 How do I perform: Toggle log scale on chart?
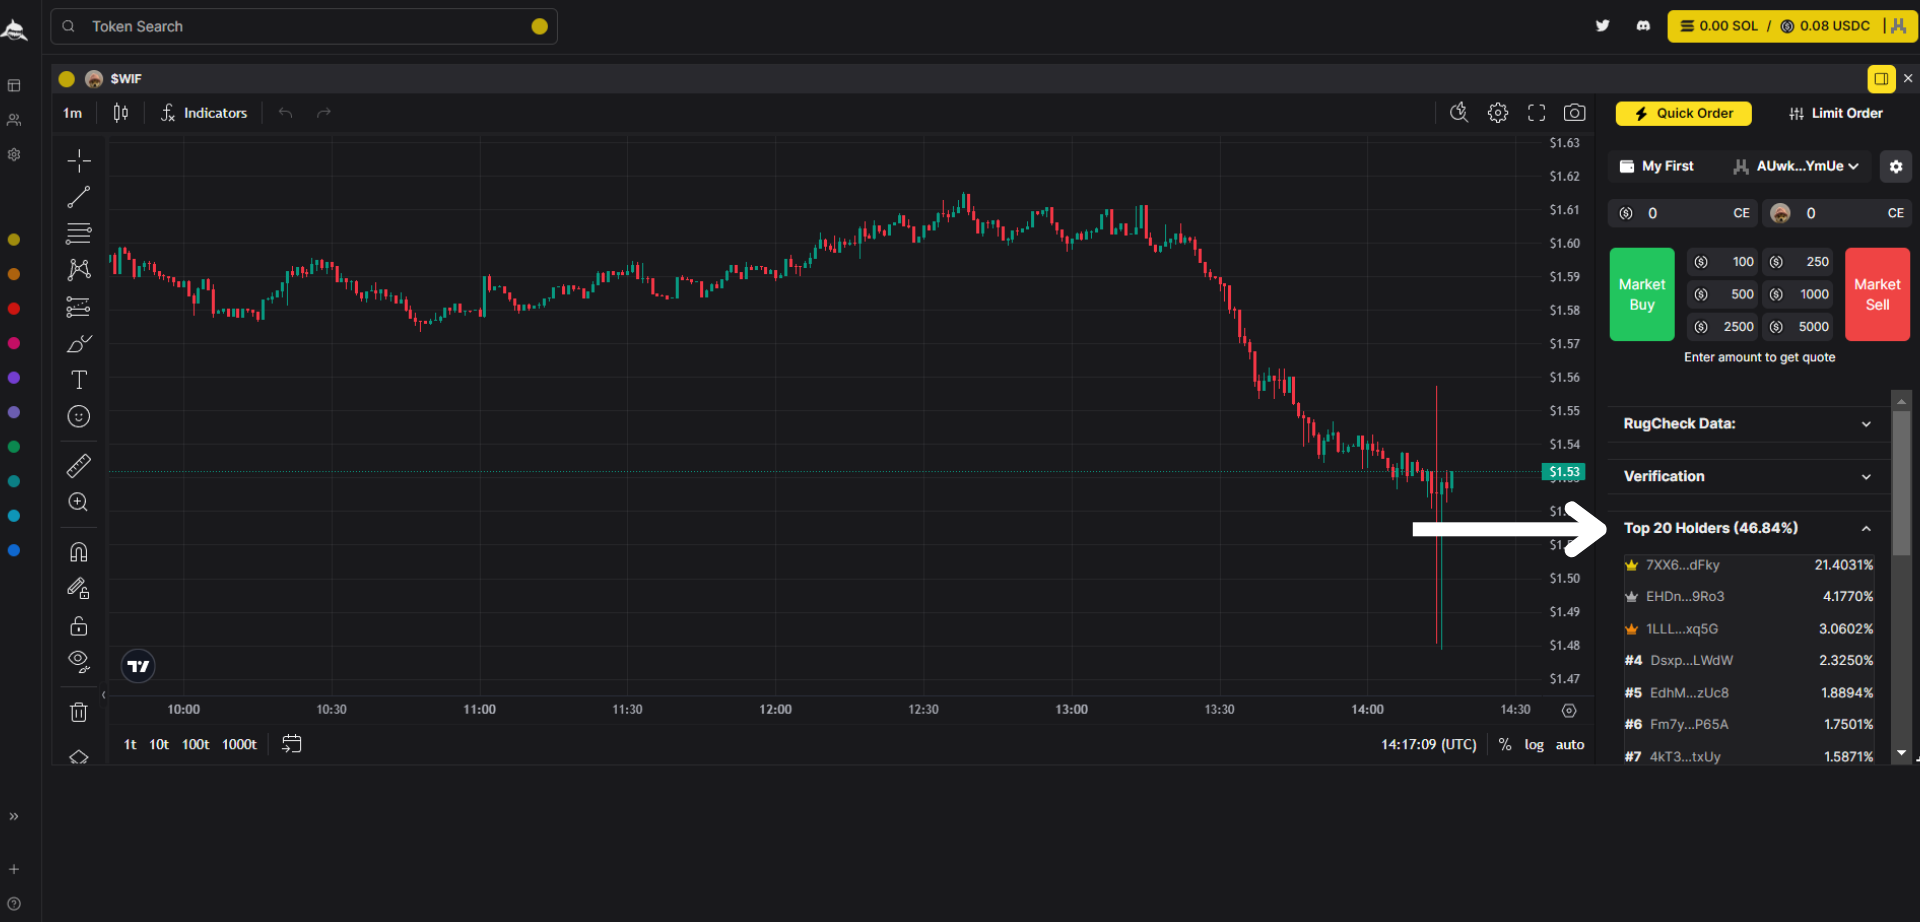(x=1533, y=744)
